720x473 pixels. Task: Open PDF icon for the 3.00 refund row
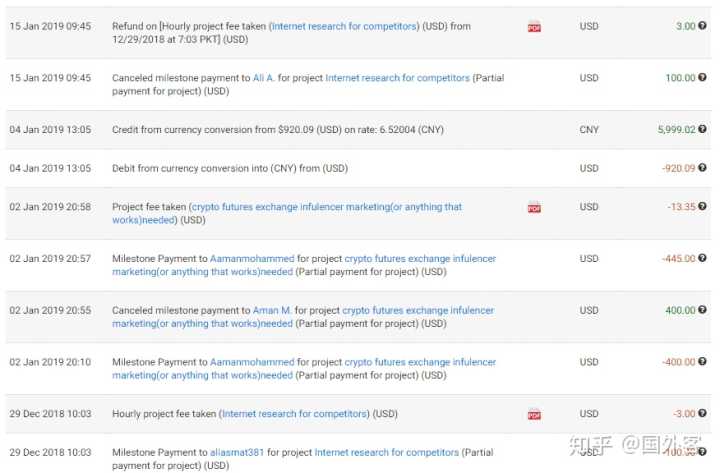pyautogui.click(x=534, y=26)
